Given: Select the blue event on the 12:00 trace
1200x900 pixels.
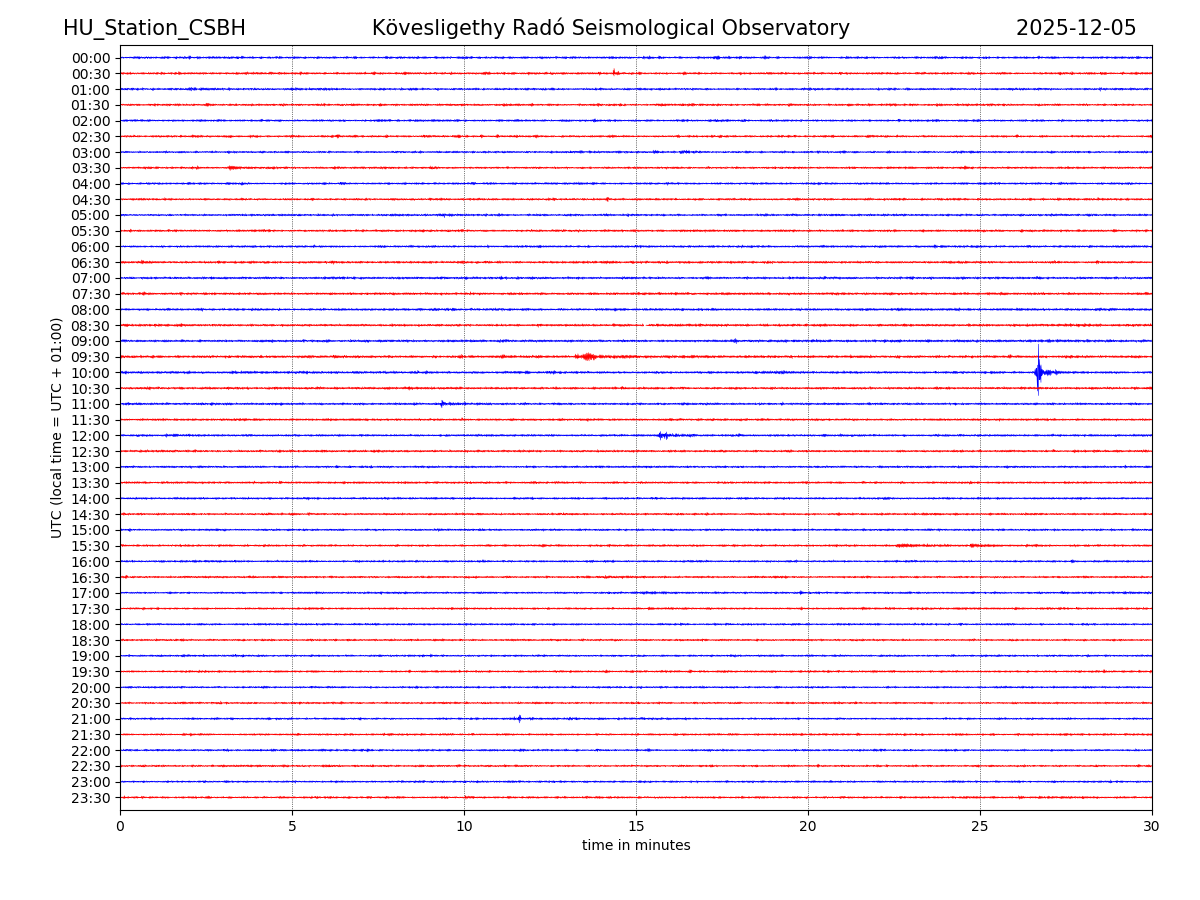Looking at the screenshot, I should tap(663, 435).
